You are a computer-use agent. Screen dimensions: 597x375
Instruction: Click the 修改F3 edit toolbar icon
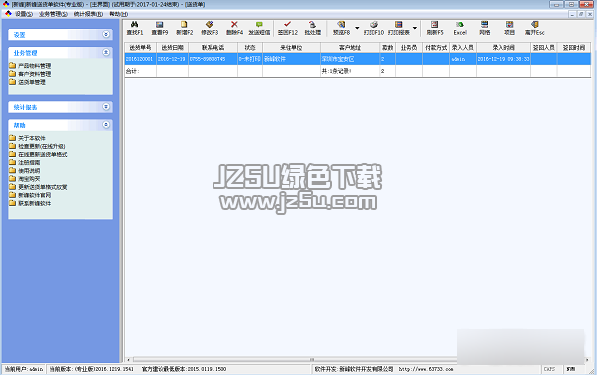tap(209, 25)
